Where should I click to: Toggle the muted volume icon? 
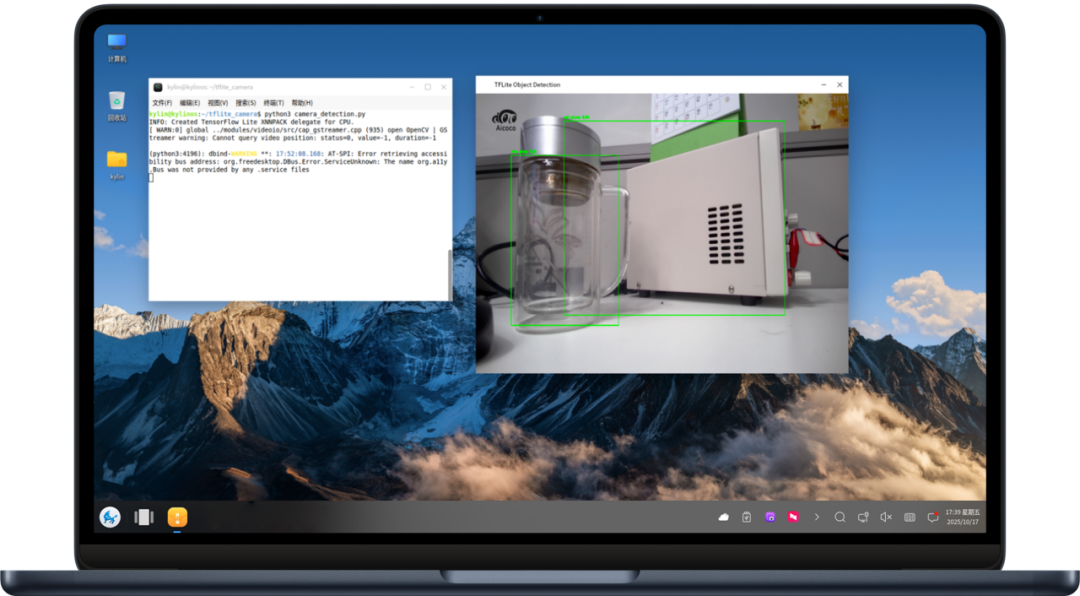click(x=886, y=517)
